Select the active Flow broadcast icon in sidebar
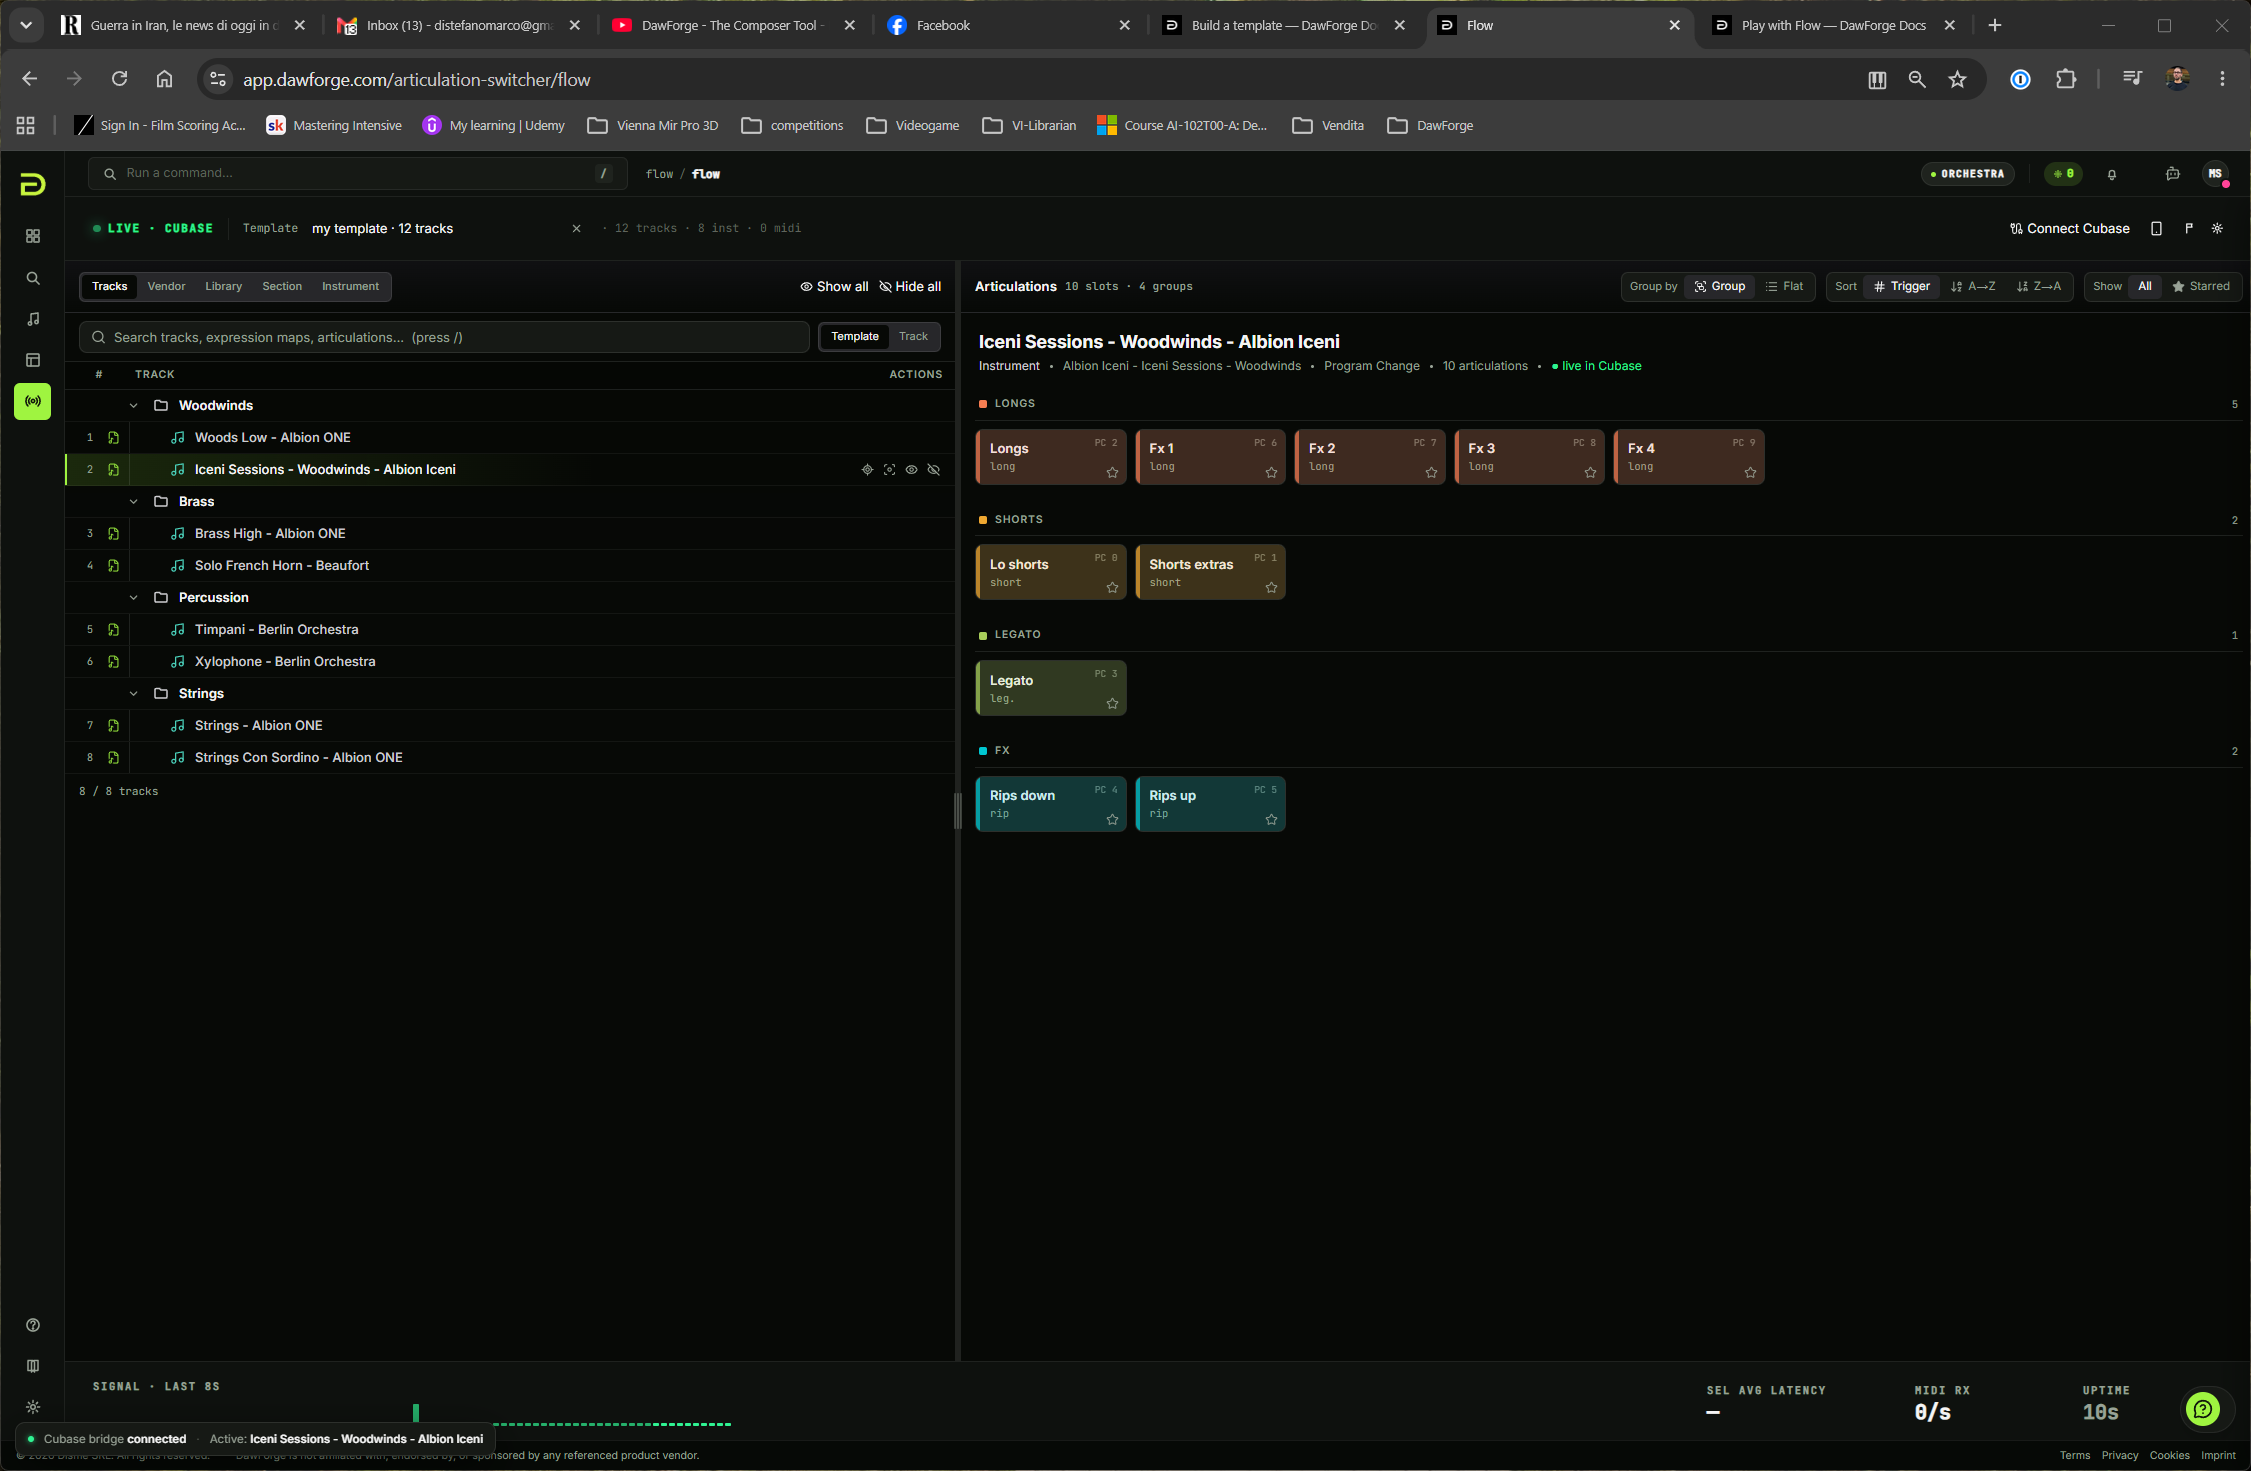This screenshot has width=2251, height=1471. (33, 401)
